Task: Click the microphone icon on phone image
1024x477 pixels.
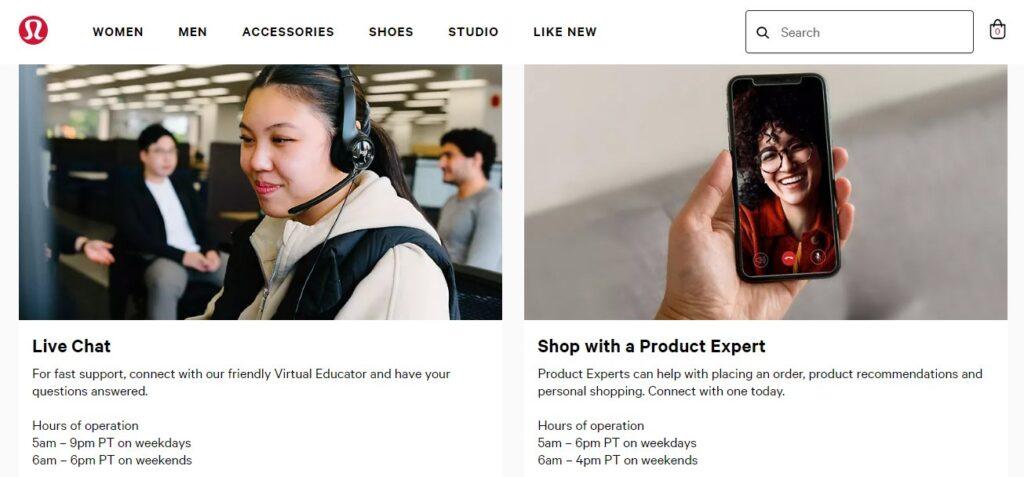Action: click(x=817, y=256)
